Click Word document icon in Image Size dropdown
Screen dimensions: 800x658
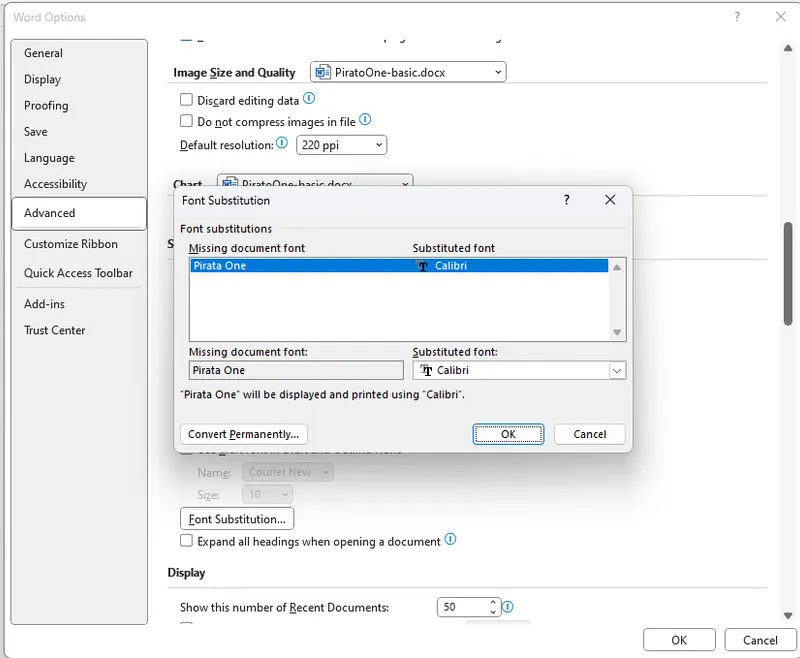tap(322, 72)
